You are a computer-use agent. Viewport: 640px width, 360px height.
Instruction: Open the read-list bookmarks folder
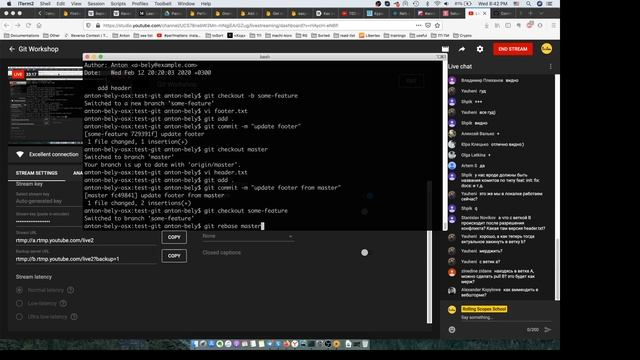pyautogui.click(x=344, y=36)
